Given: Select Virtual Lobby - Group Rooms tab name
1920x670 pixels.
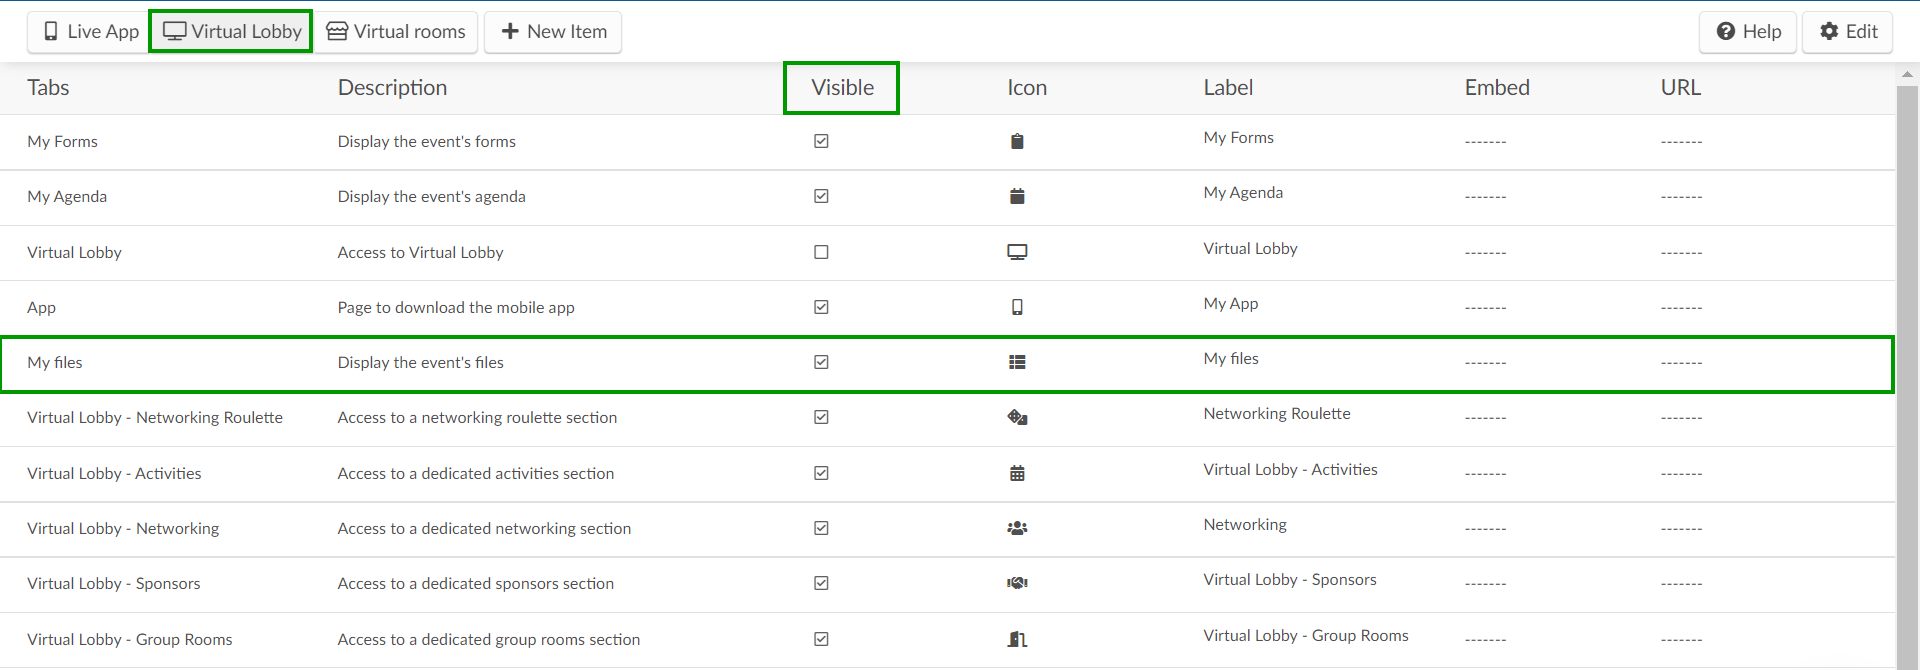Looking at the screenshot, I should 129,640.
